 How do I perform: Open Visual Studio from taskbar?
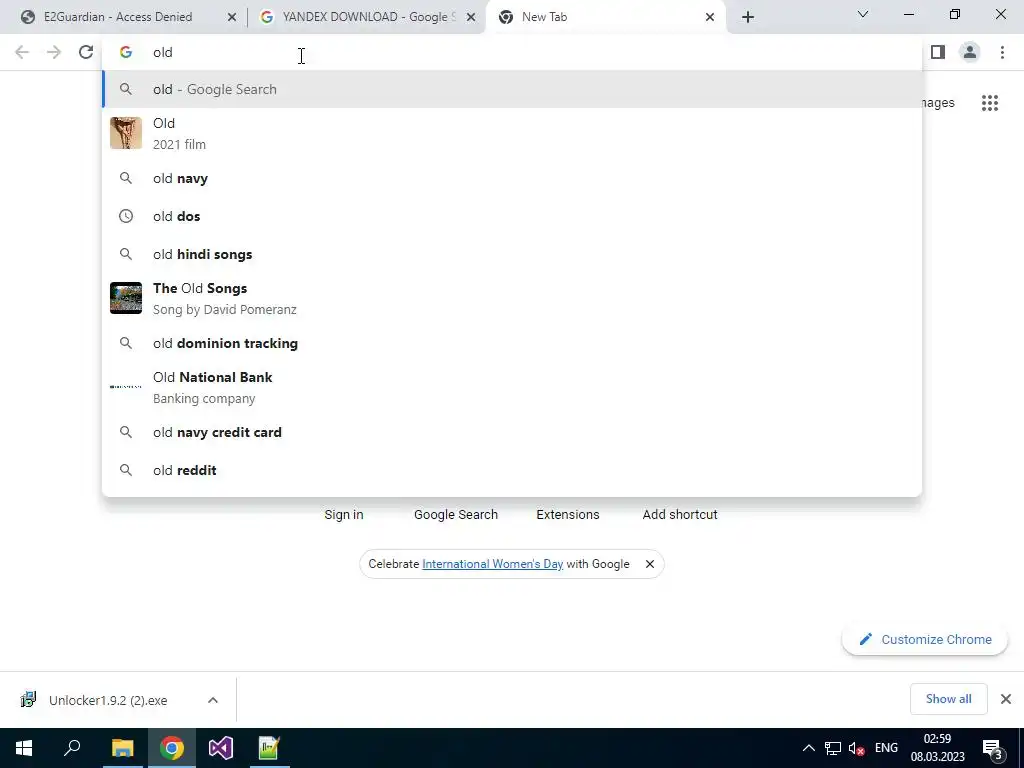tap(221, 748)
